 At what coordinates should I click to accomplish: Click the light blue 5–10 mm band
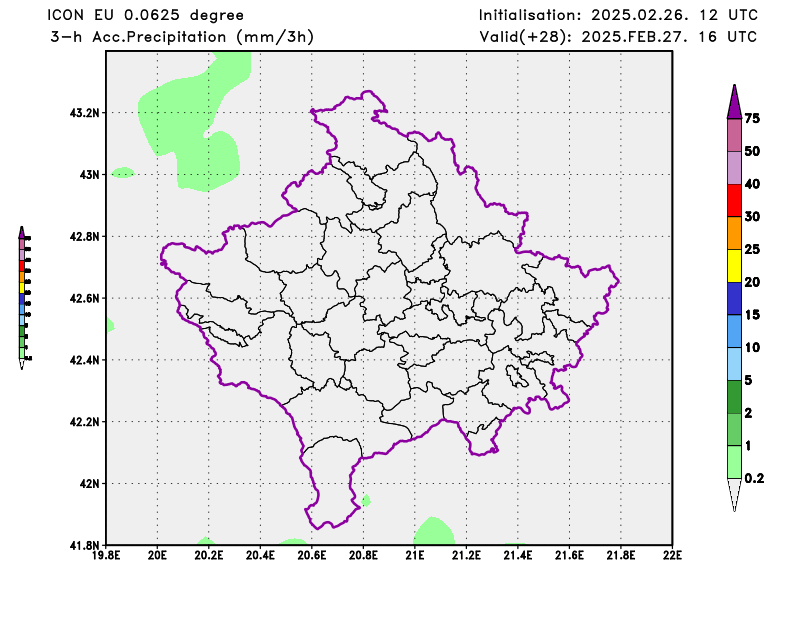(734, 364)
